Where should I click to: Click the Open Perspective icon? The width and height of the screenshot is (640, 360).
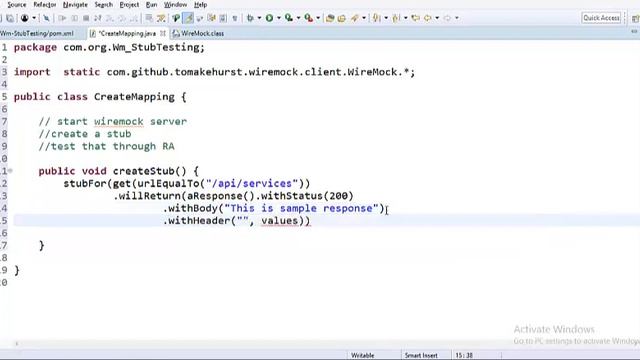pyautogui.click(x=635, y=18)
